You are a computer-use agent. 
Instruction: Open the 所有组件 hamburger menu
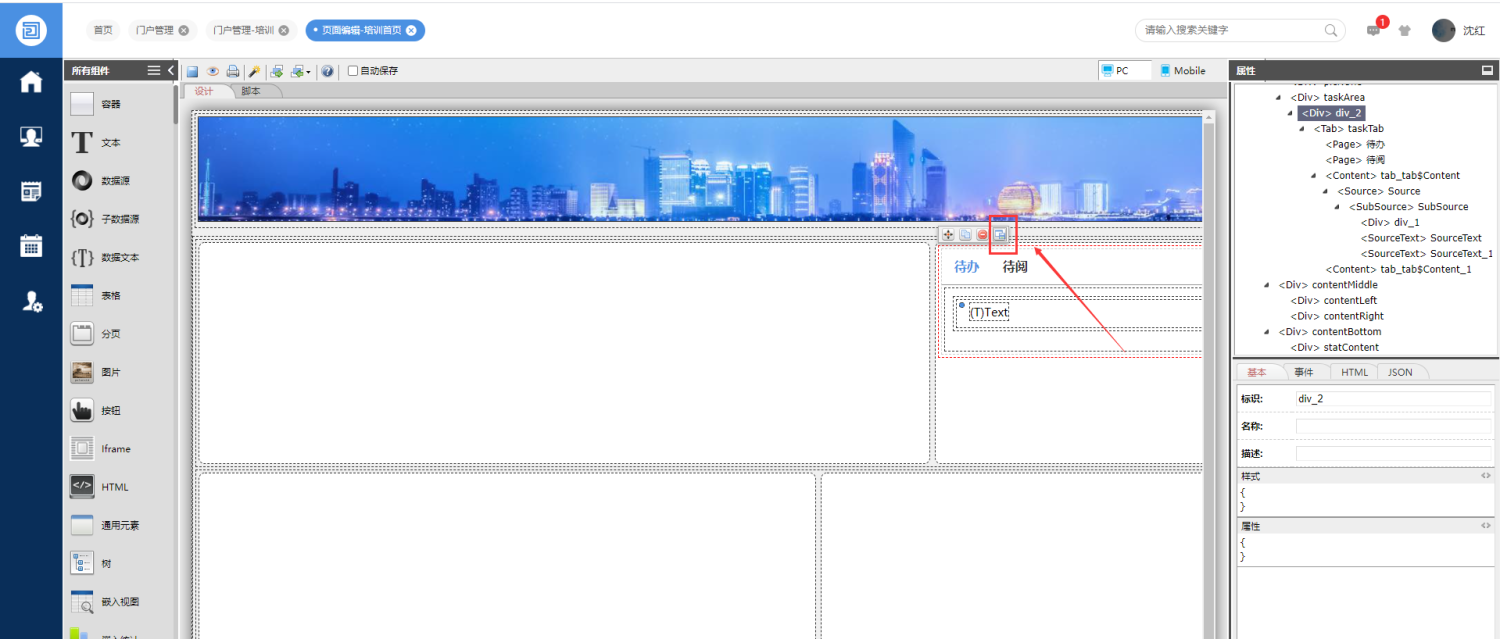click(154, 71)
